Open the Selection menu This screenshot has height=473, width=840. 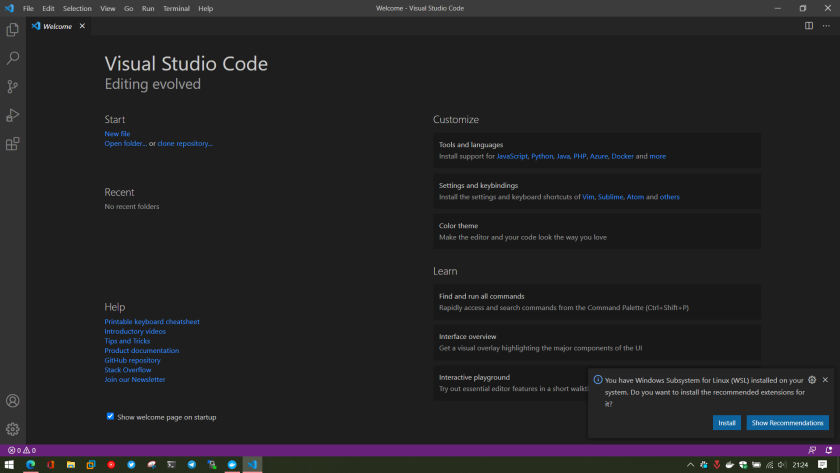[x=77, y=8]
